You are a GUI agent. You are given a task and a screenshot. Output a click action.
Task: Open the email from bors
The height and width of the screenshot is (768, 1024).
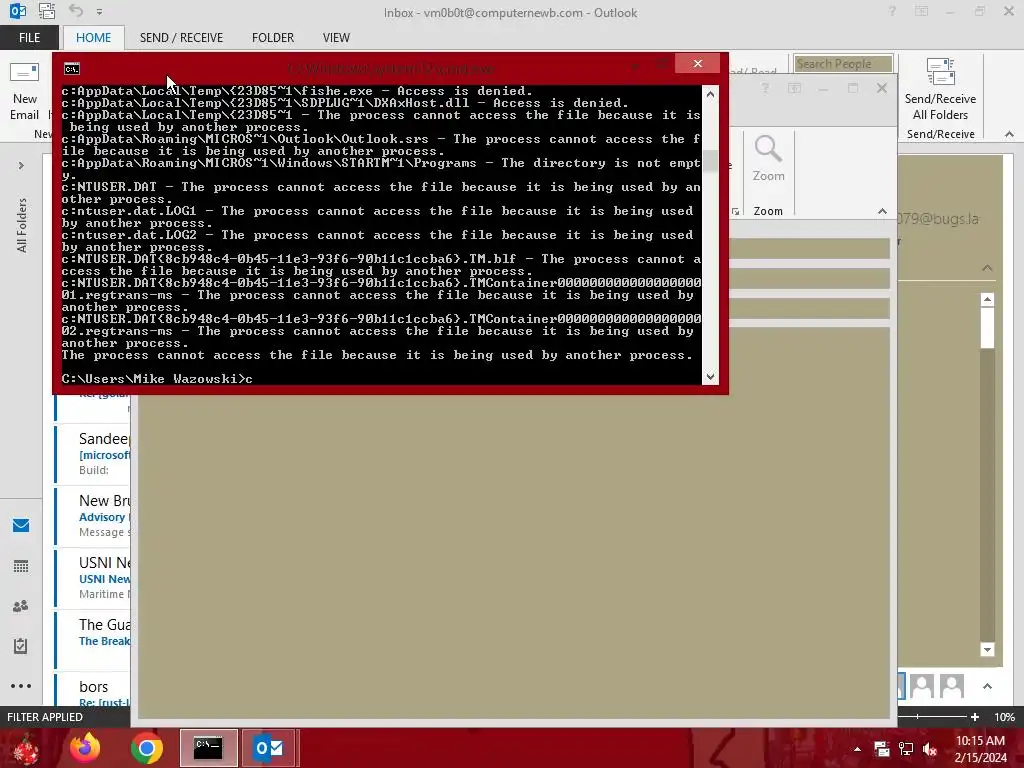pos(93,690)
